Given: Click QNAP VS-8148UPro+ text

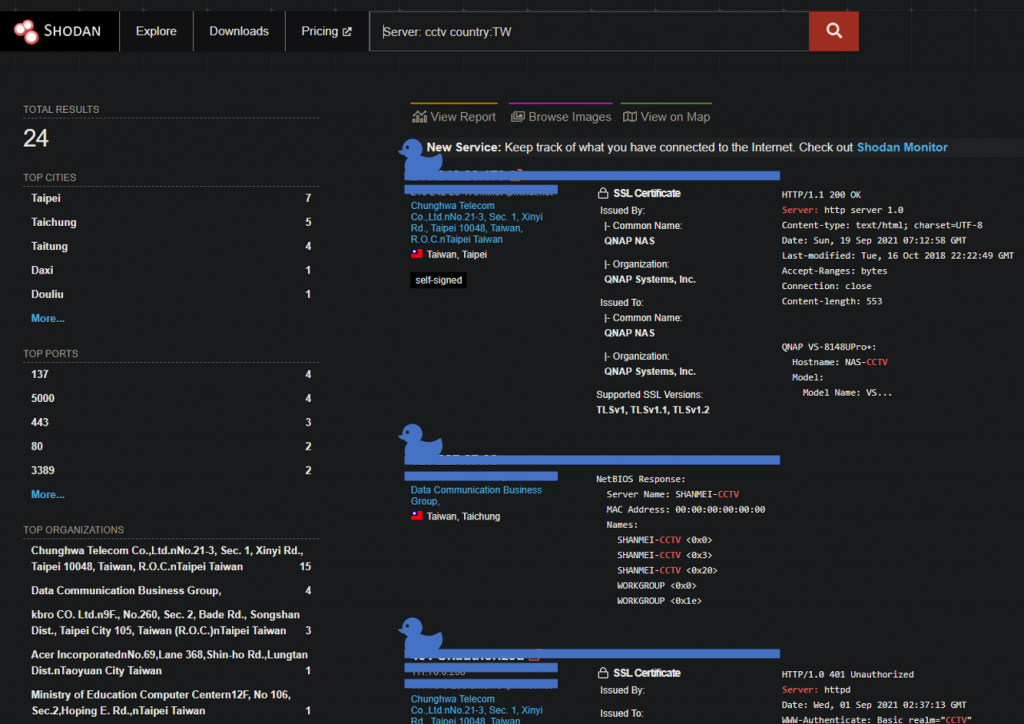Looking at the screenshot, I should (x=829, y=347).
